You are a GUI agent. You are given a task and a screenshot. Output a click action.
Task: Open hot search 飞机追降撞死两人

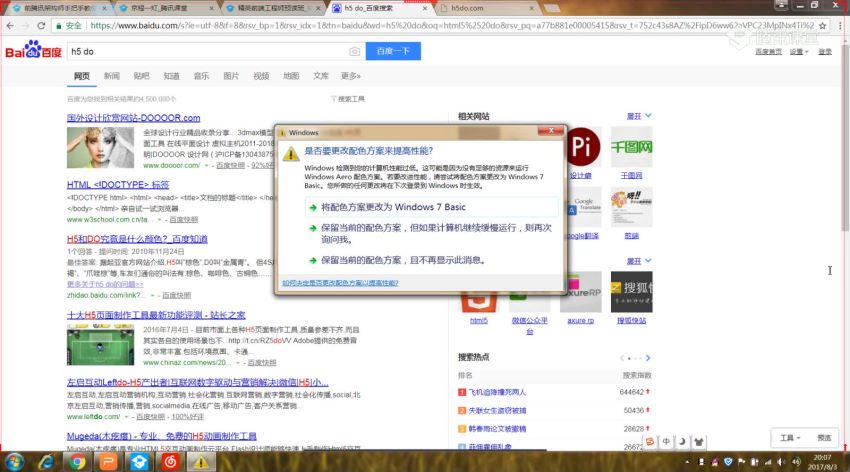tap(497, 392)
